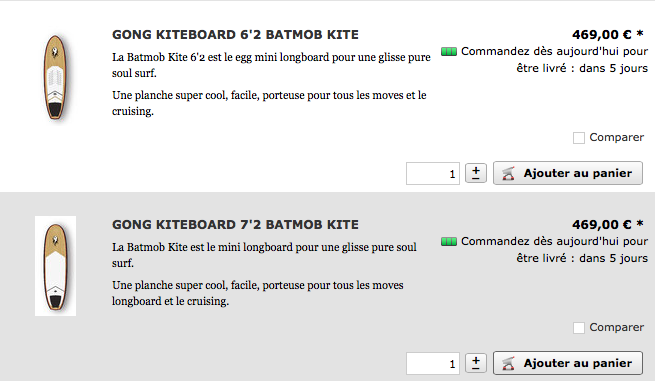The image size is (655, 381).
Task: Open the 7'2 Batmob Kite board thumbnail
Action: (x=56, y=266)
